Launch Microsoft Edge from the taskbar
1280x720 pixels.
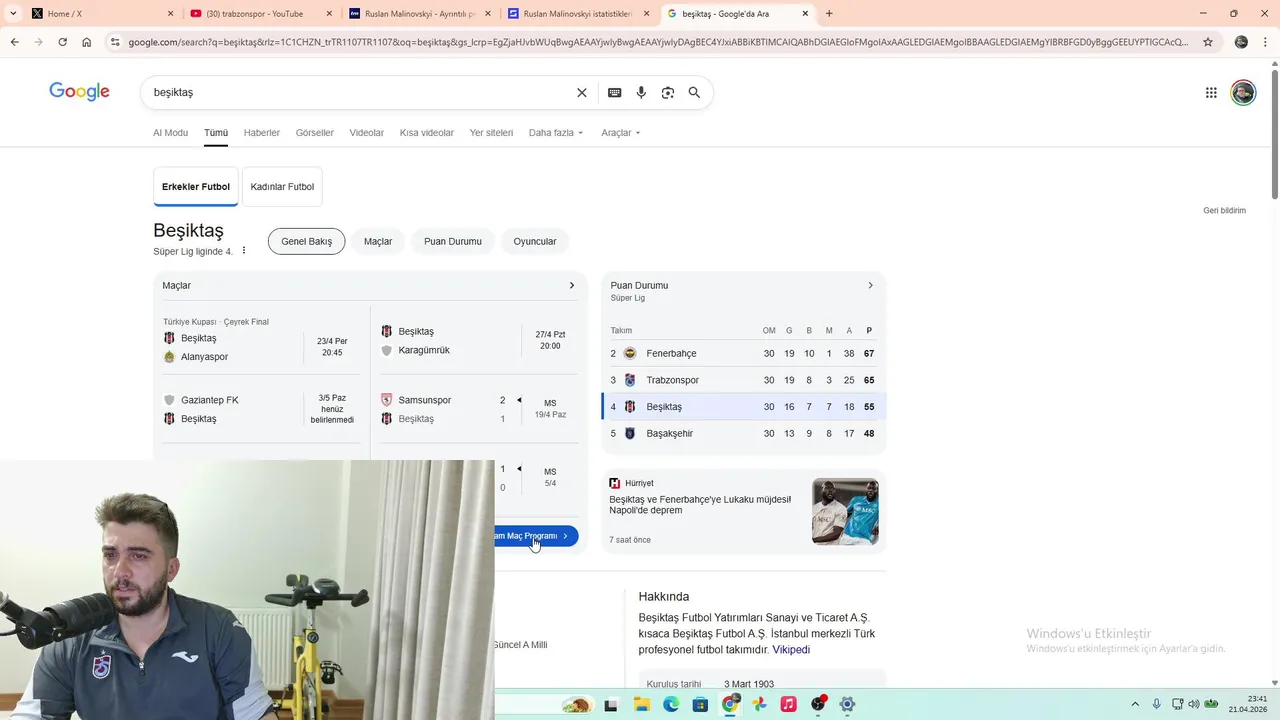coord(671,704)
